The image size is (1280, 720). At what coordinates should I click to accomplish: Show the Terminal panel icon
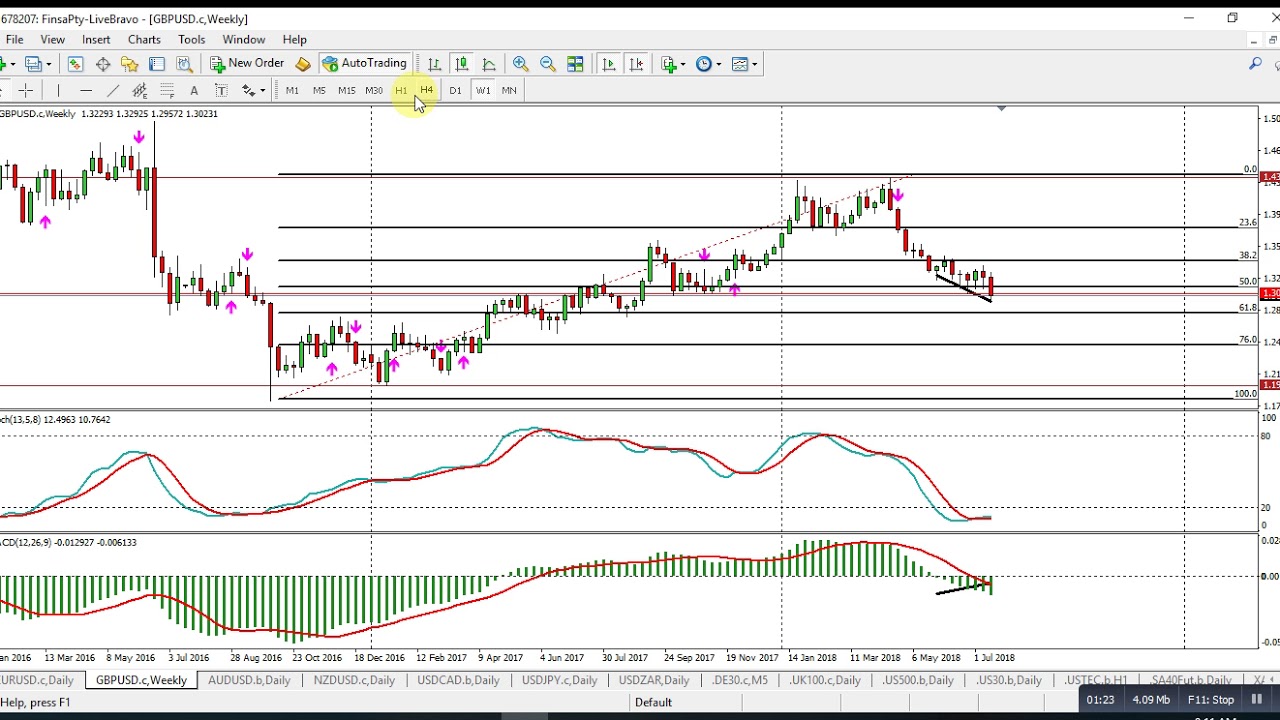click(x=157, y=64)
